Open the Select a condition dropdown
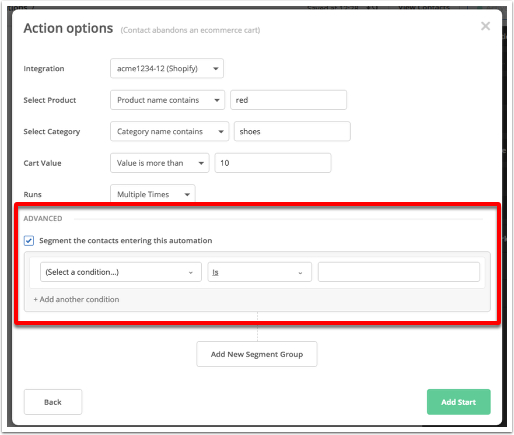The height and width of the screenshot is (435, 514). (121, 272)
